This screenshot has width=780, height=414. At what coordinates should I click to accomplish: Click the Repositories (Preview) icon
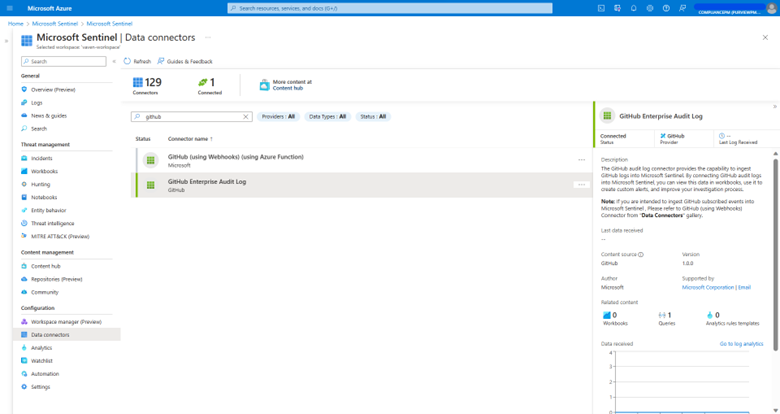click(24, 279)
